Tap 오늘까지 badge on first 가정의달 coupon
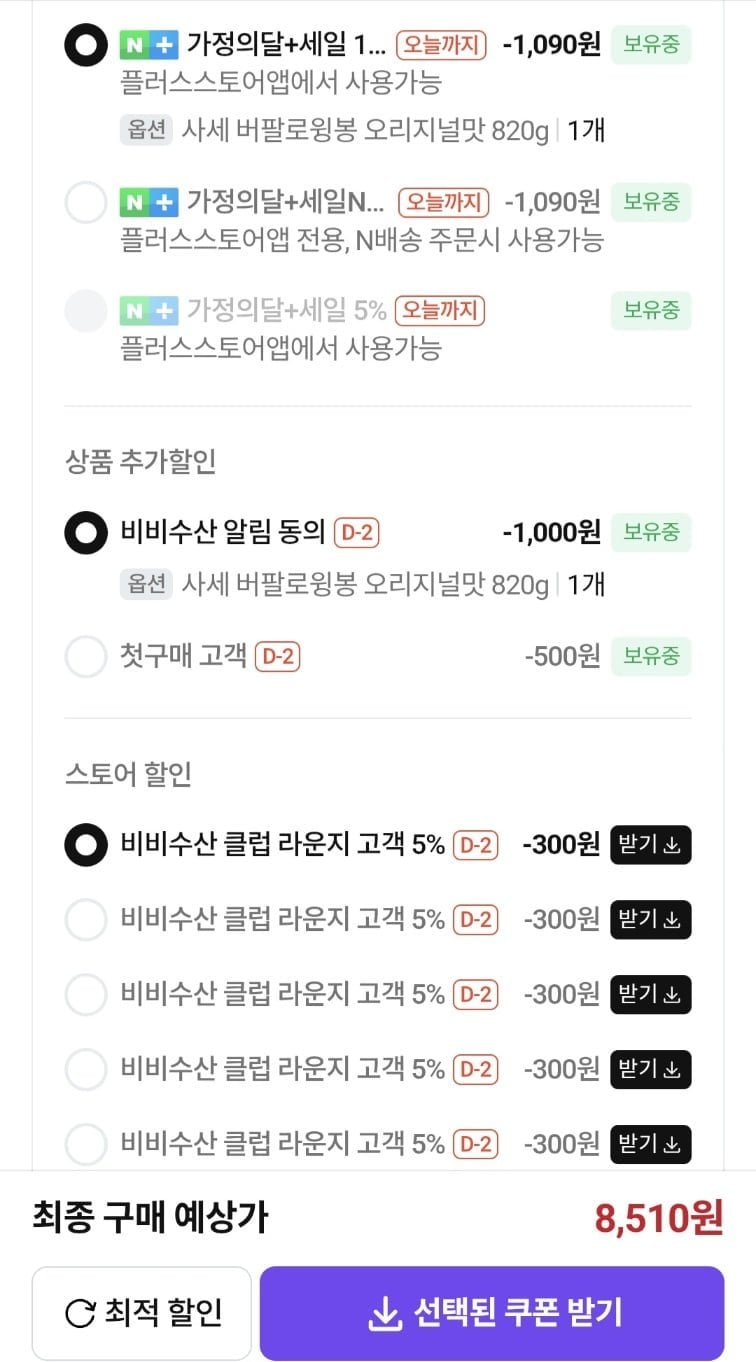This screenshot has width=756, height=1362. [x=441, y=46]
